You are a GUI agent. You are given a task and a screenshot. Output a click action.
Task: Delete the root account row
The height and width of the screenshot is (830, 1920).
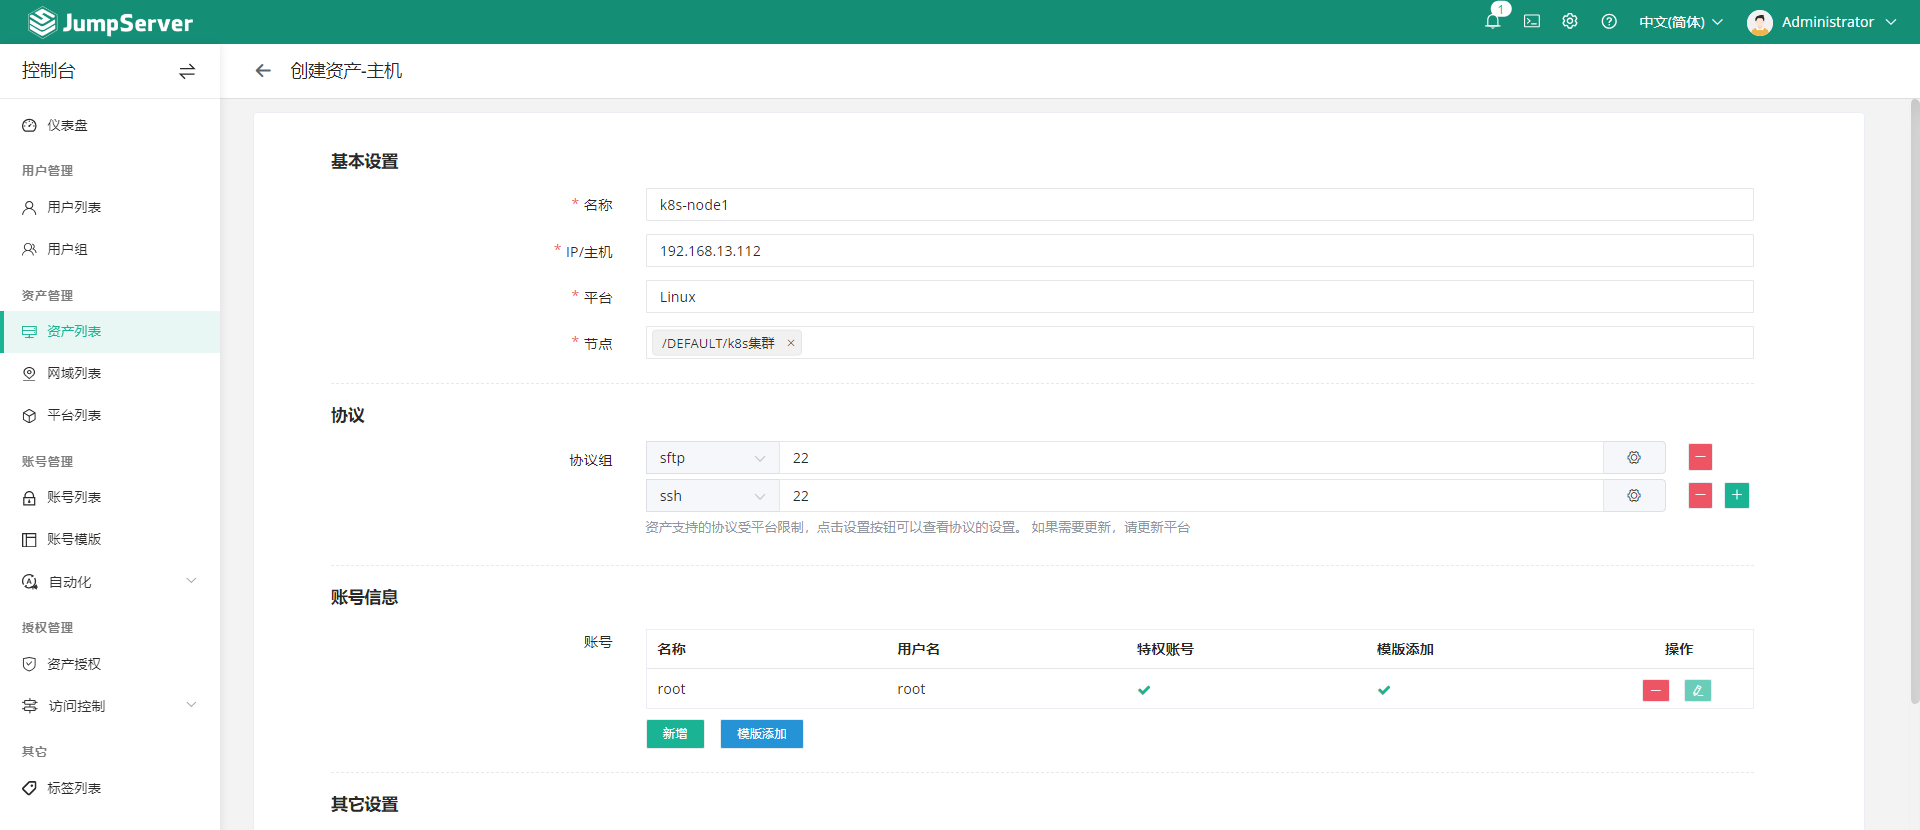tap(1656, 690)
